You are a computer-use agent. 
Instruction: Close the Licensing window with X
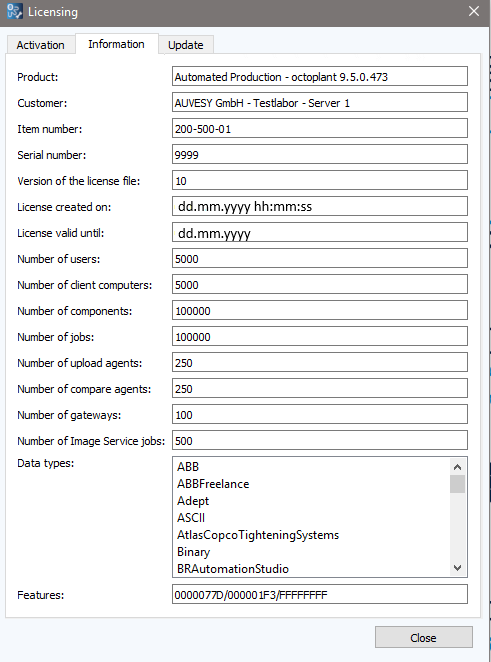click(x=474, y=11)
